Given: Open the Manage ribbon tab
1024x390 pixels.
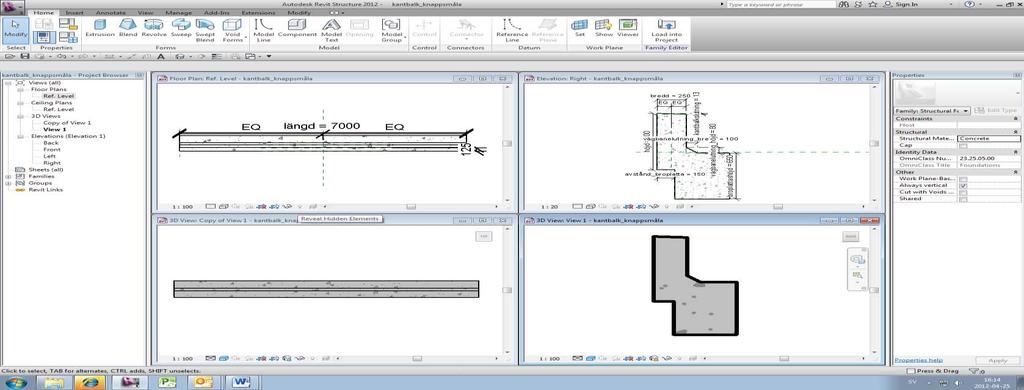Looking at the screenshot, I should coord(178,12).
